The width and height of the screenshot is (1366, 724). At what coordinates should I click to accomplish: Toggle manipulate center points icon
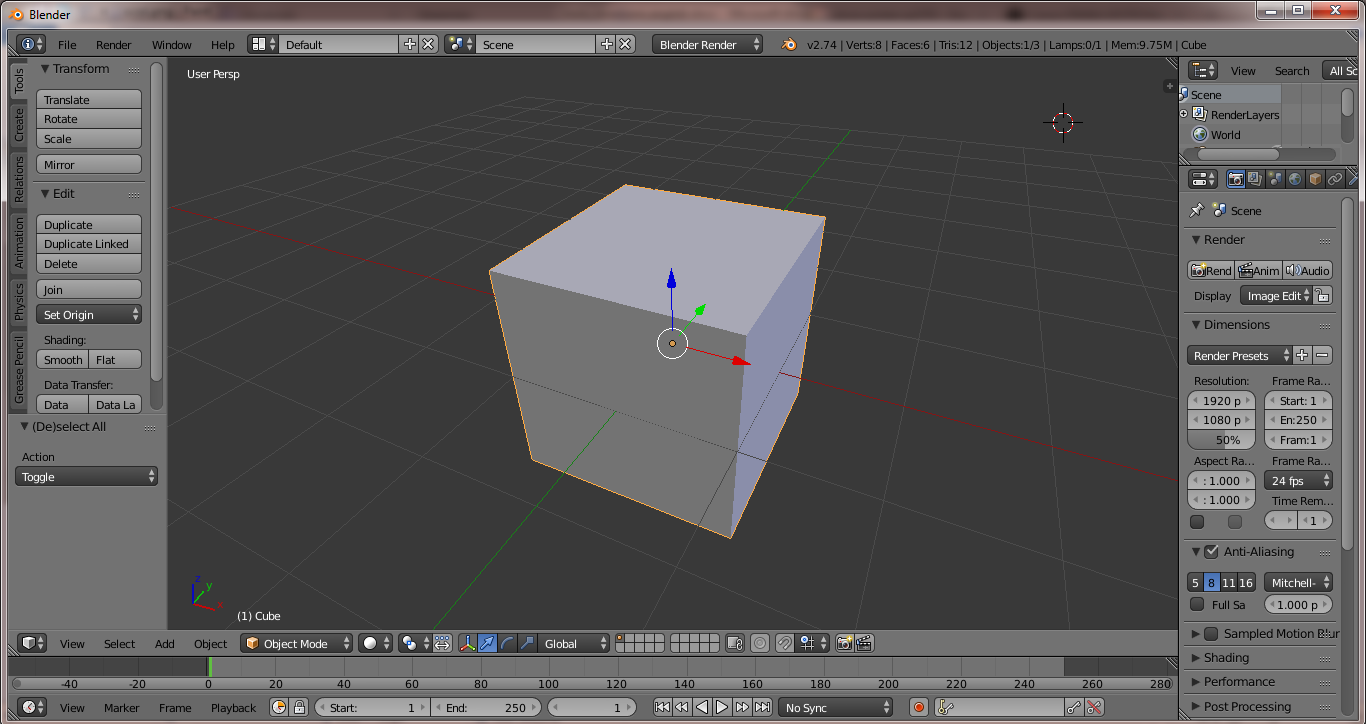tap(443, 643)
